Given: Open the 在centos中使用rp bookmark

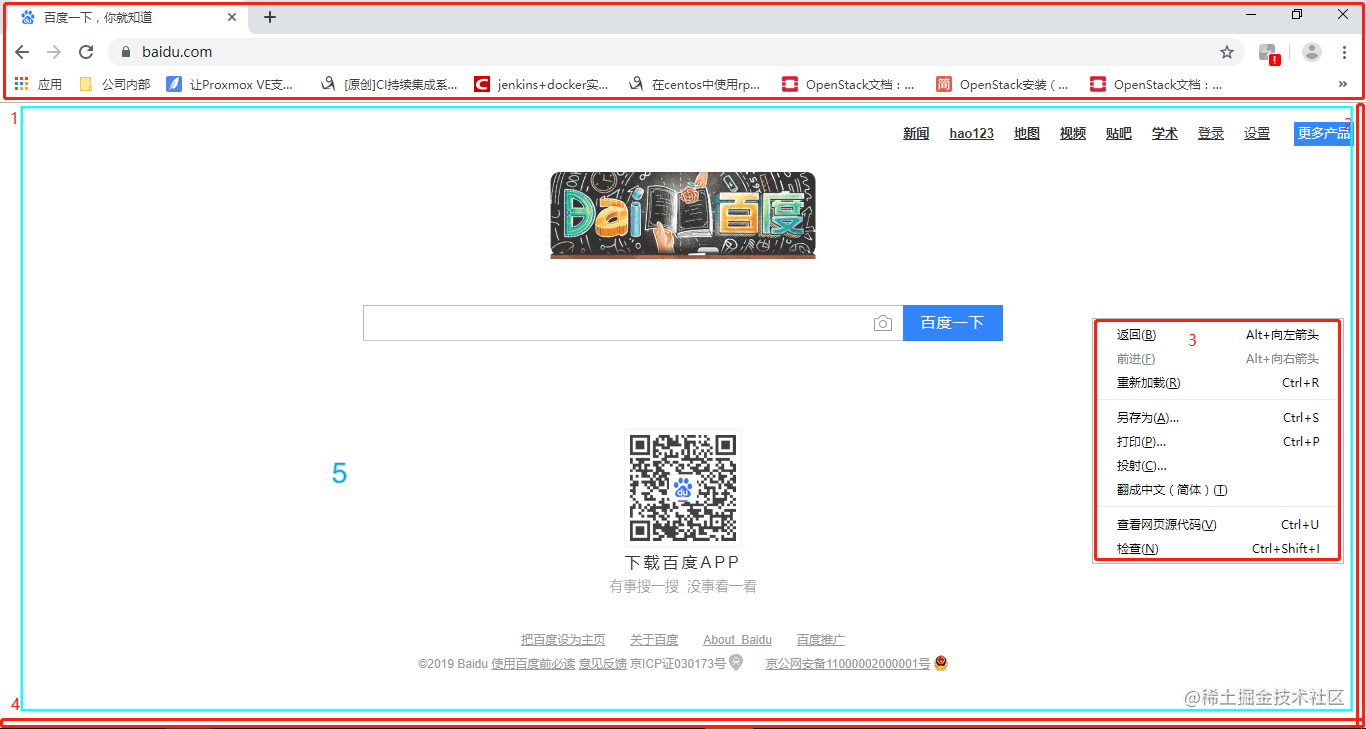Looking at the screenshot, I should pyautogui.click(x=694, y=85).
